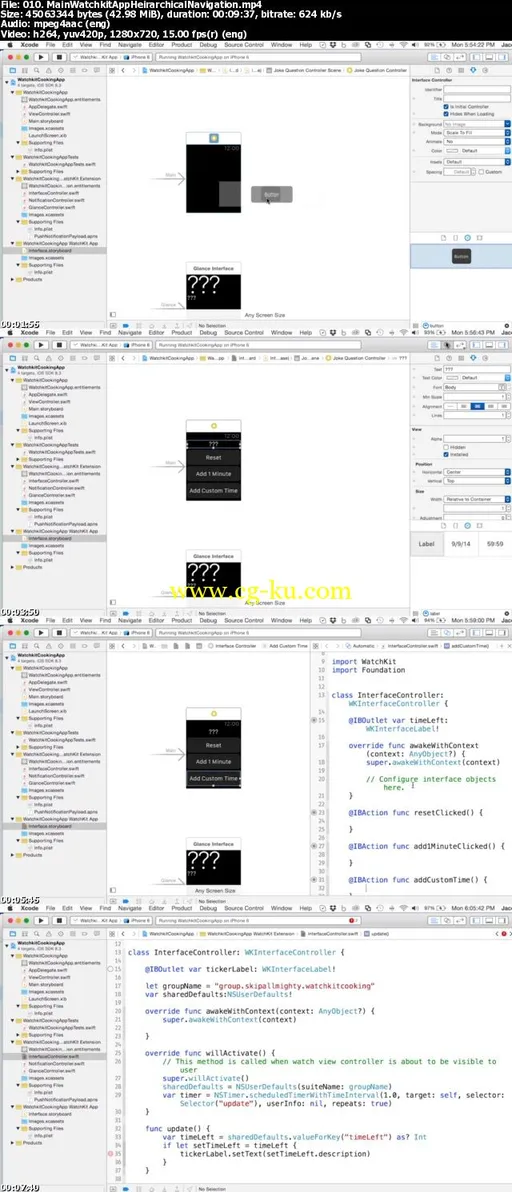The width and height of the screenshot is (512, 1192).
Task: Click red error marker at line 35
Action: click(x=111, y=1153)
